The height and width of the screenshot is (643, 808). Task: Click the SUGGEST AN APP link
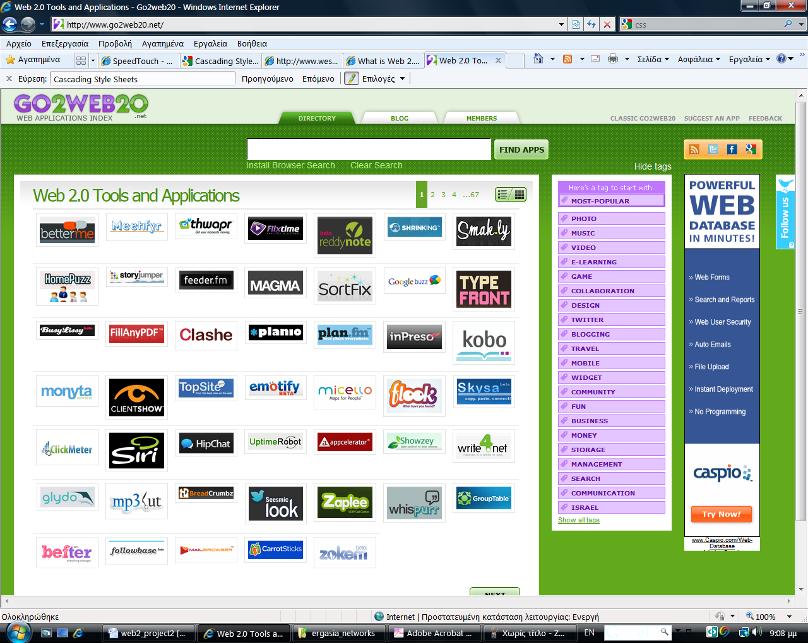tap(712, 118)
